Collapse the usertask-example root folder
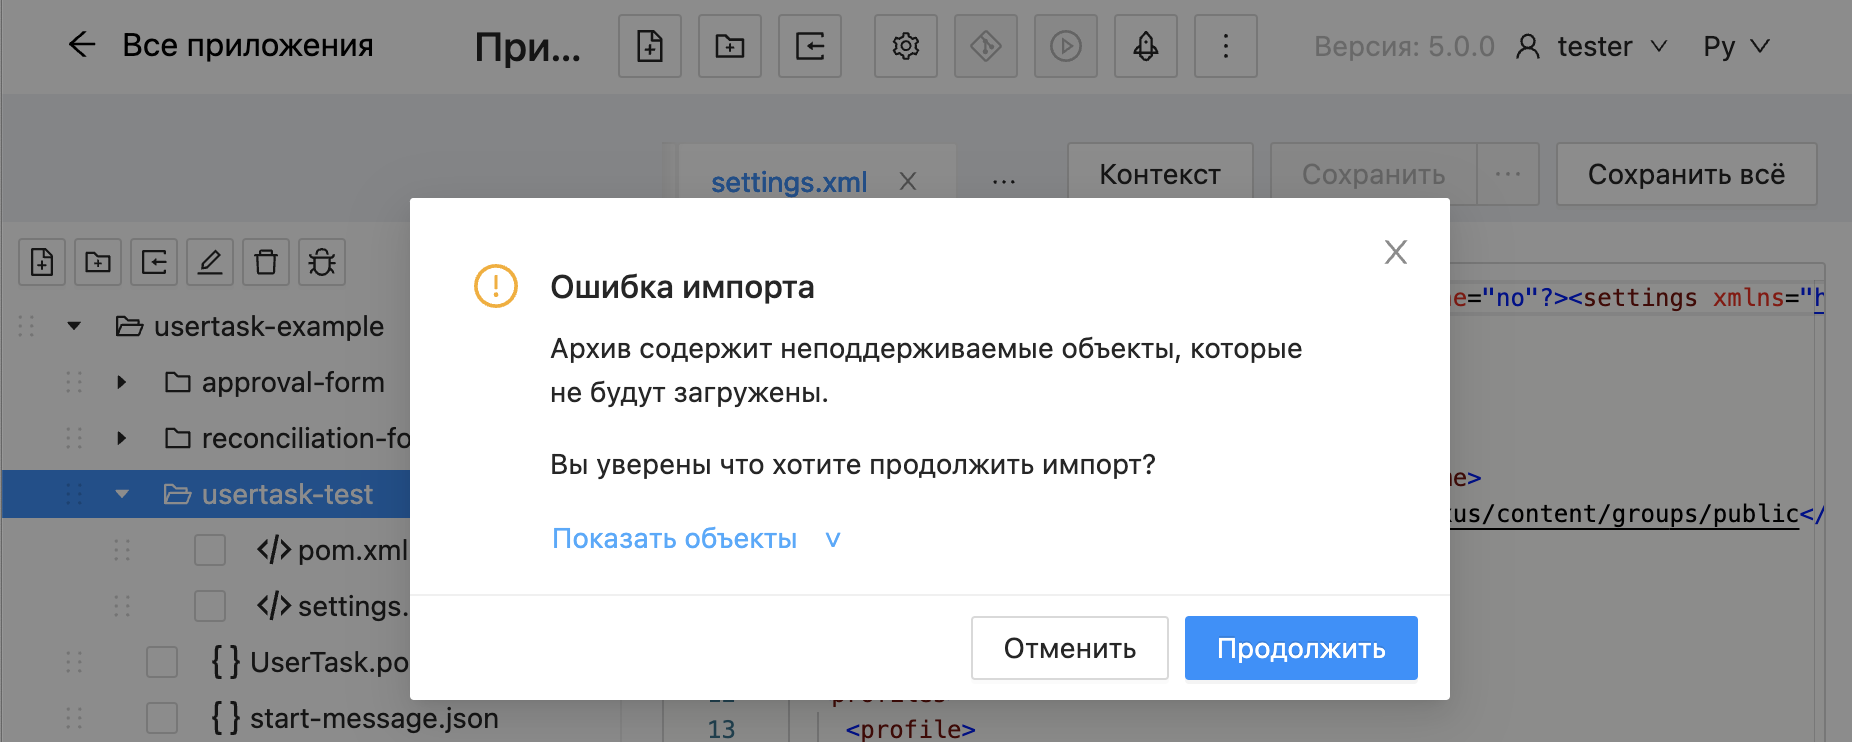1852x742 pixels. [74, 326]
